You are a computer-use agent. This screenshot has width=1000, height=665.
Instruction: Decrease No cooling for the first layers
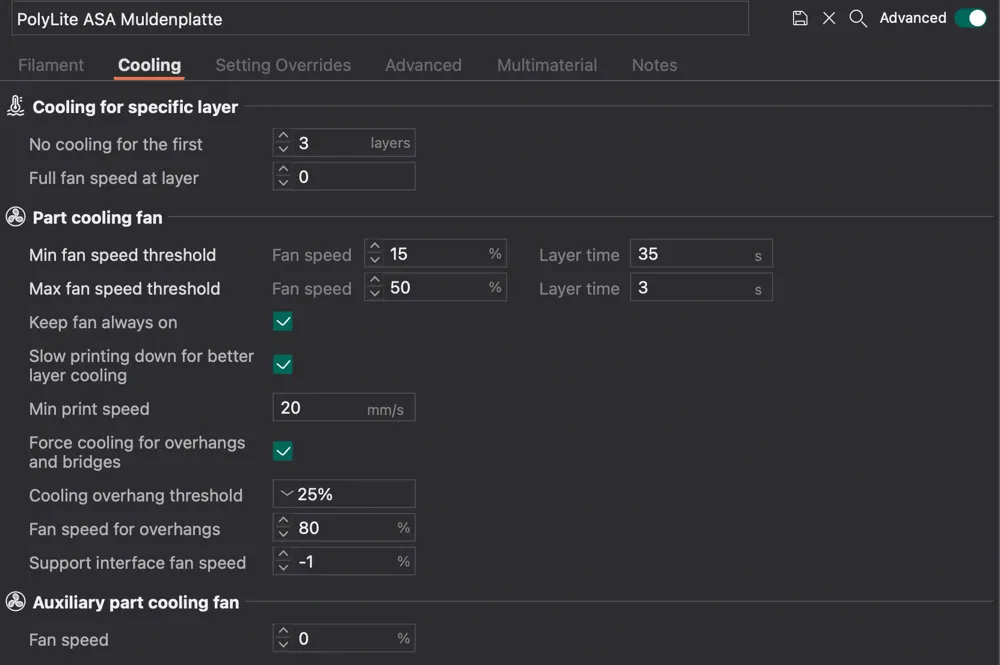[283, 149]
